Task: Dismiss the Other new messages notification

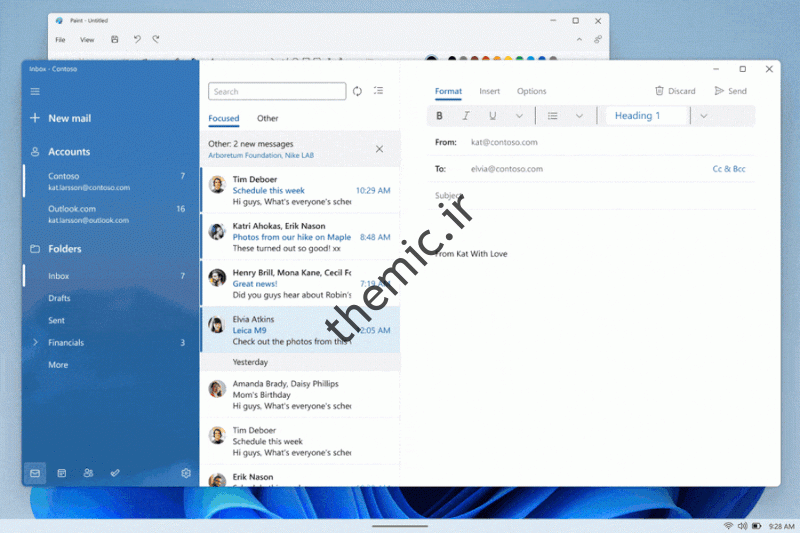Action: [379, 149]
